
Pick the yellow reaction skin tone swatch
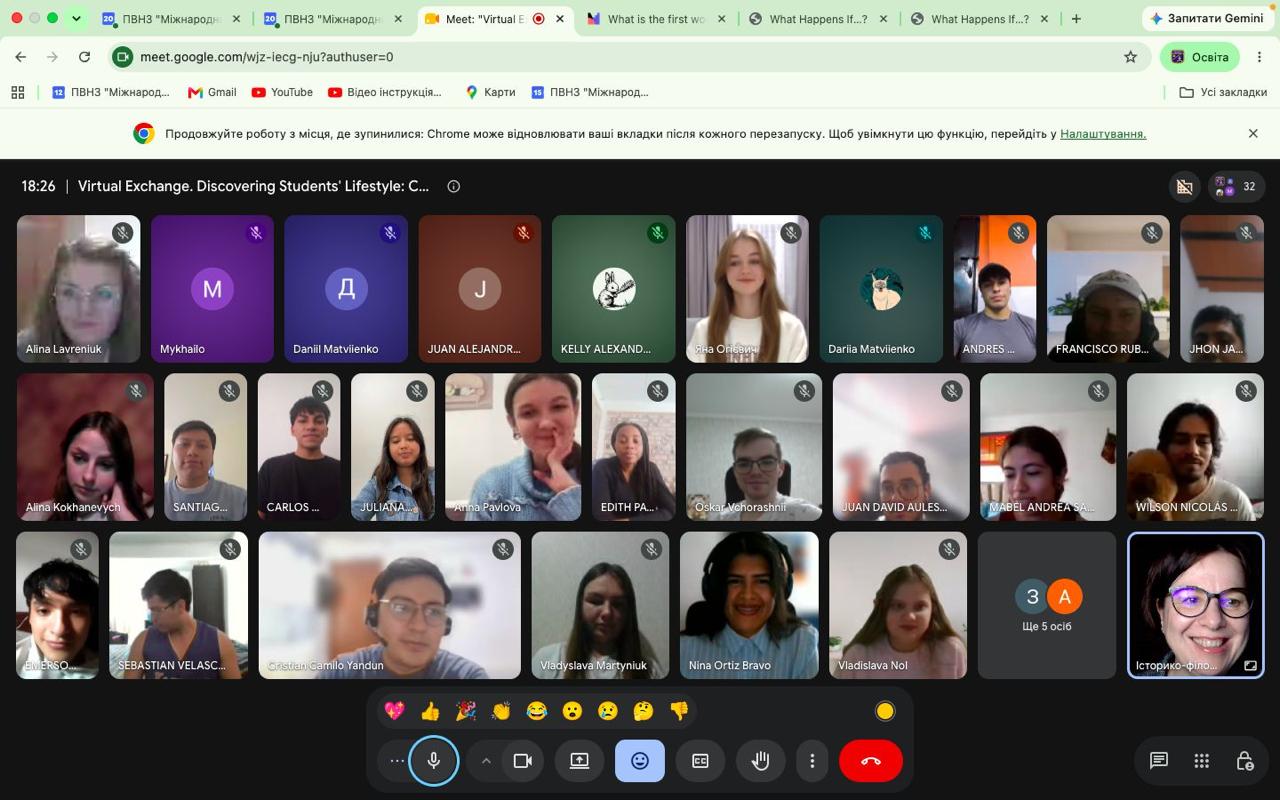tap(885, 711)
